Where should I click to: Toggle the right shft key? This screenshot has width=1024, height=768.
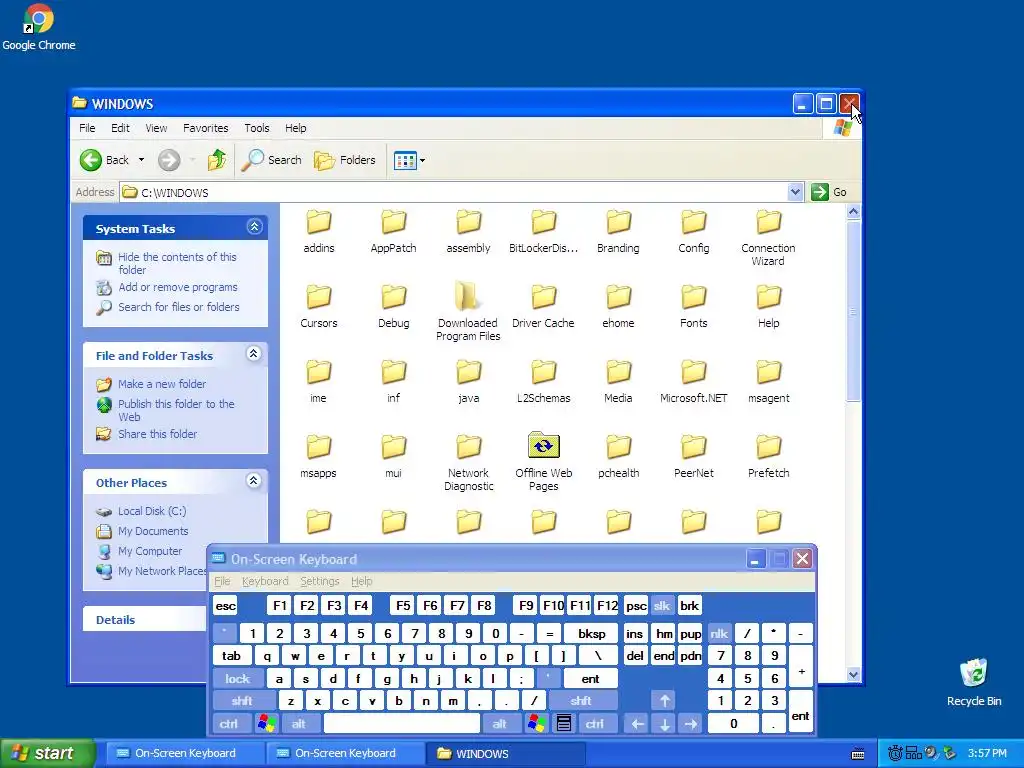582,701
